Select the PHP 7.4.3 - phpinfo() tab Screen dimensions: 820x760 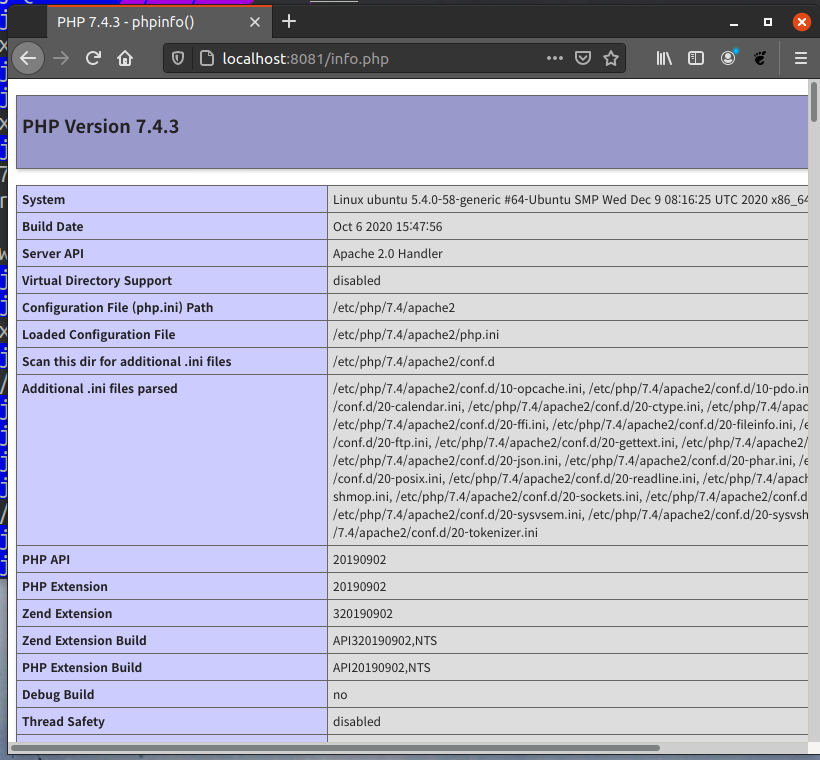[159, 22]
